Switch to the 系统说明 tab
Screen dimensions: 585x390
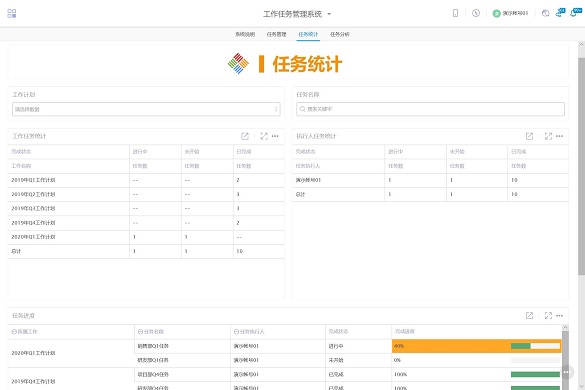point(245,34)
